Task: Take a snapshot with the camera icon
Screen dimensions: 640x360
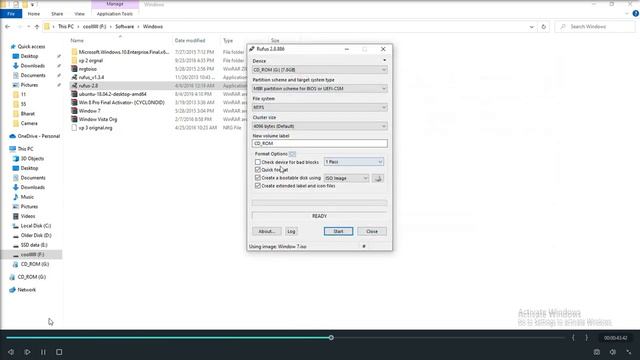Action: 597,352
